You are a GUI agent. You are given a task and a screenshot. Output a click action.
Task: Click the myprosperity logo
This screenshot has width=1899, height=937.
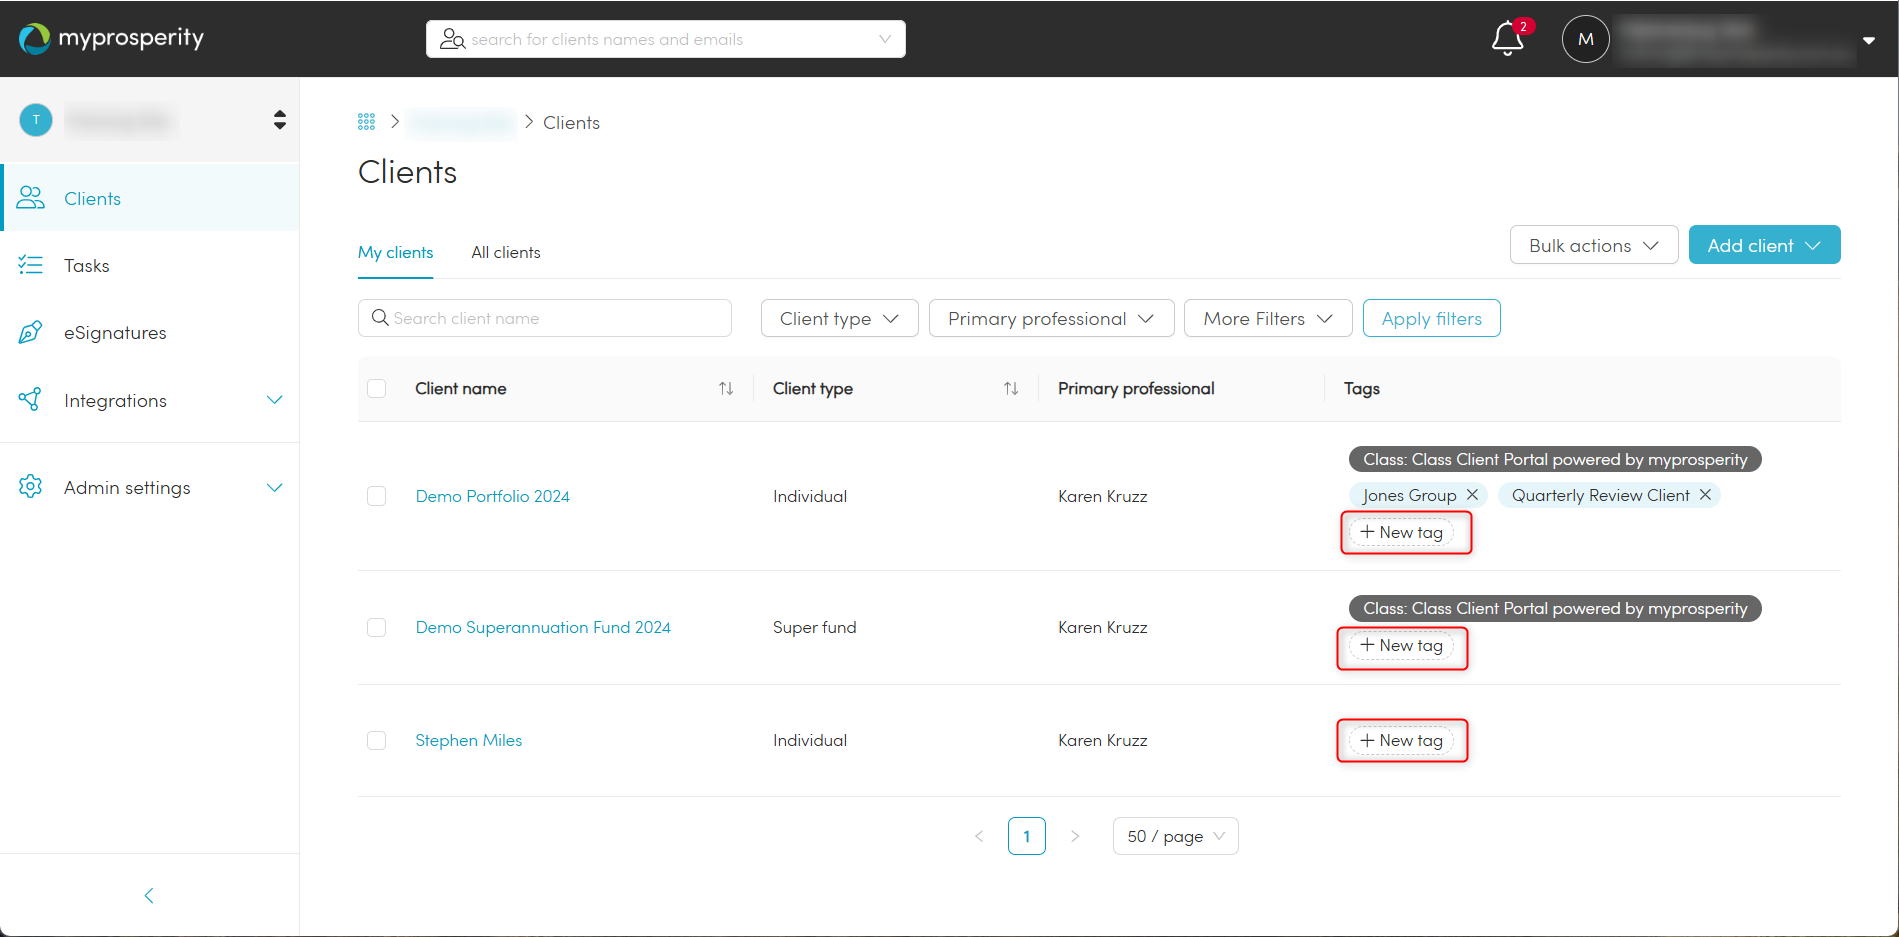point(111,38)
